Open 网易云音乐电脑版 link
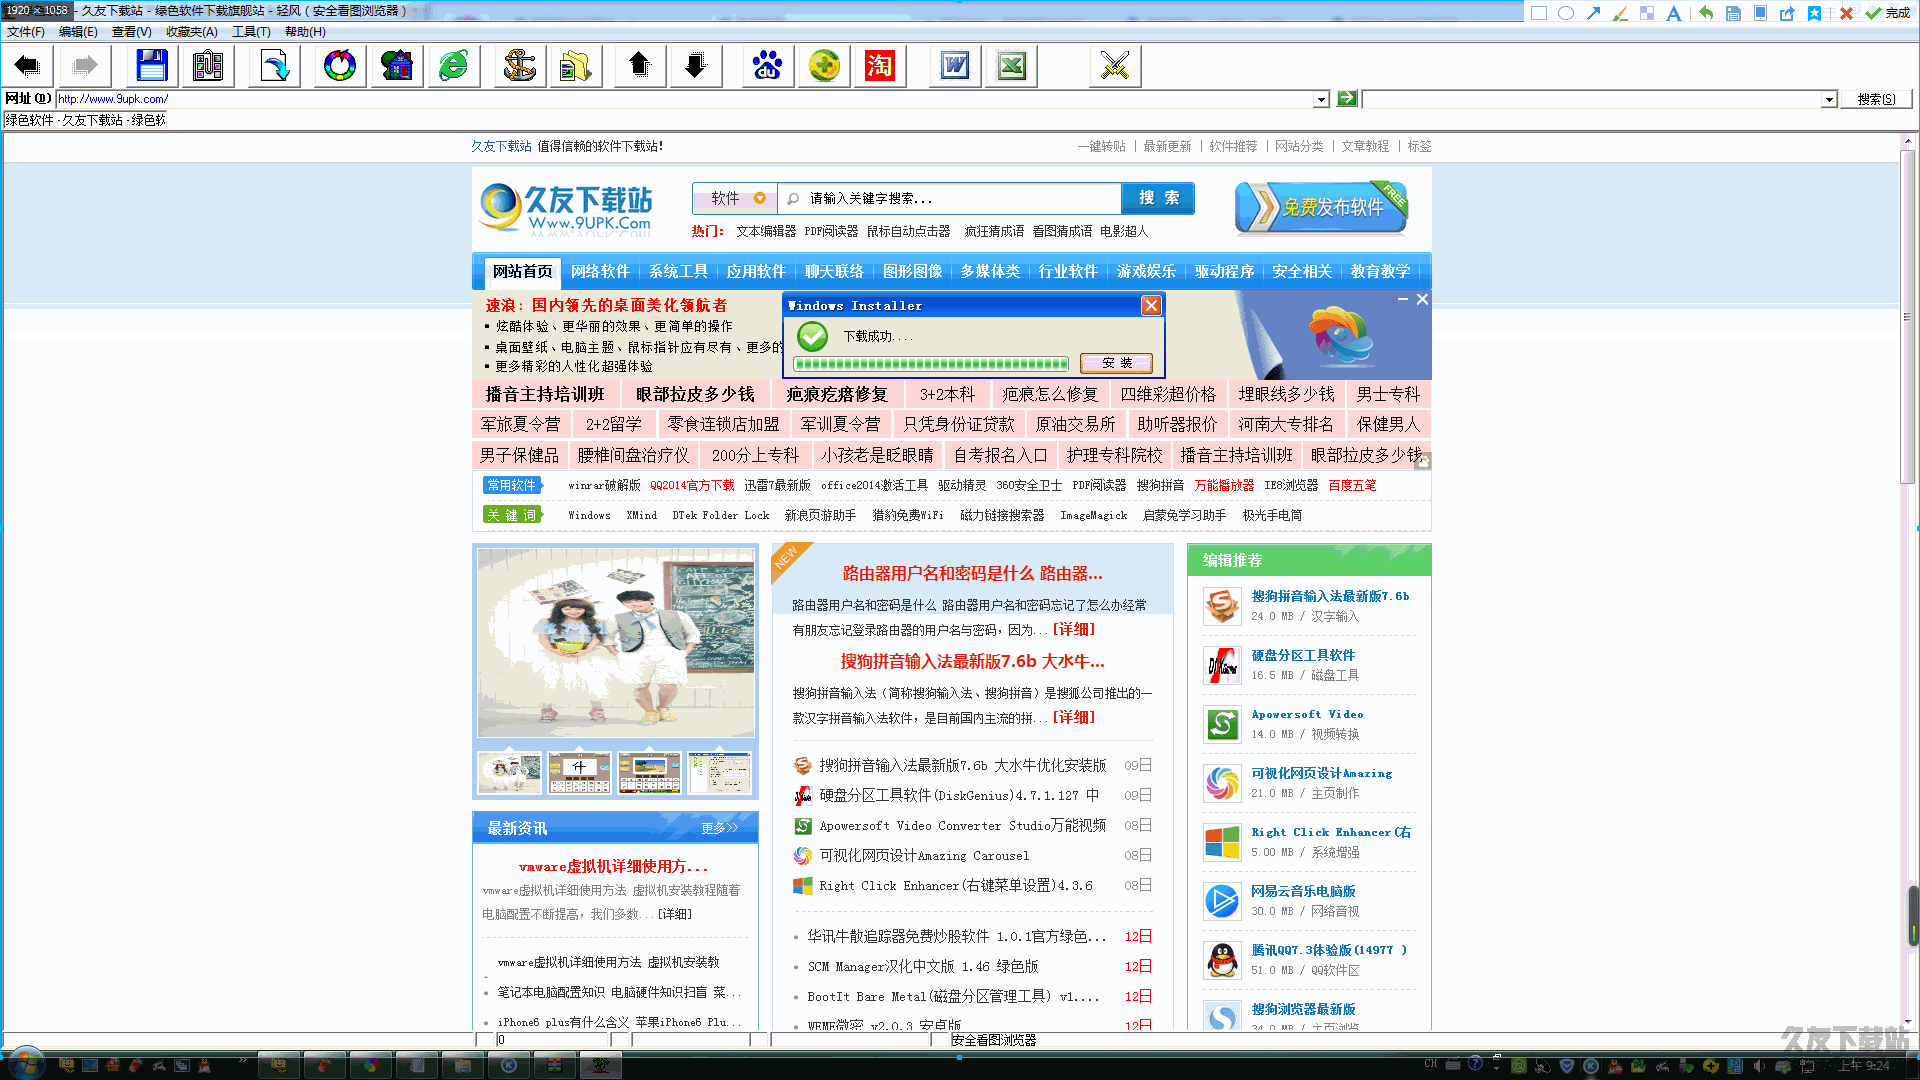Viewport: 1920px width, 1080px height. pos(1303,891)
